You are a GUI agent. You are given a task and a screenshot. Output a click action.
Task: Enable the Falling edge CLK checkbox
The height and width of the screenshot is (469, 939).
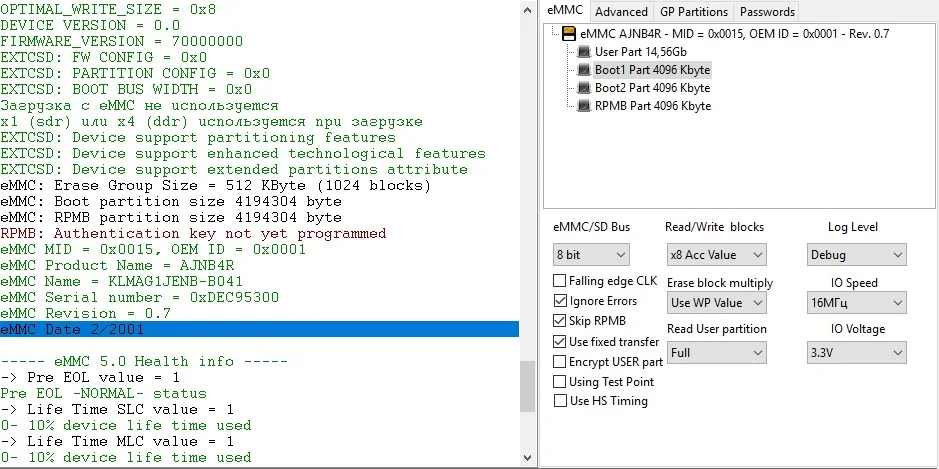559,280
